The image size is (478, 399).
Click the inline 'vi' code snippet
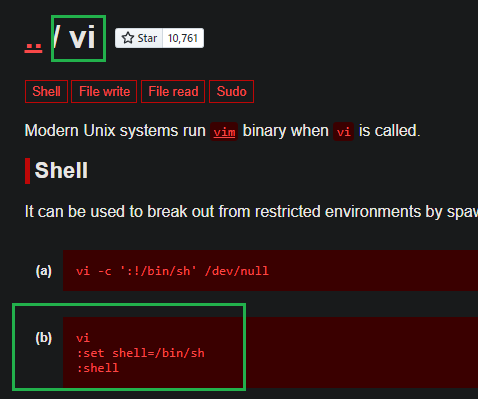click(343, 132)
